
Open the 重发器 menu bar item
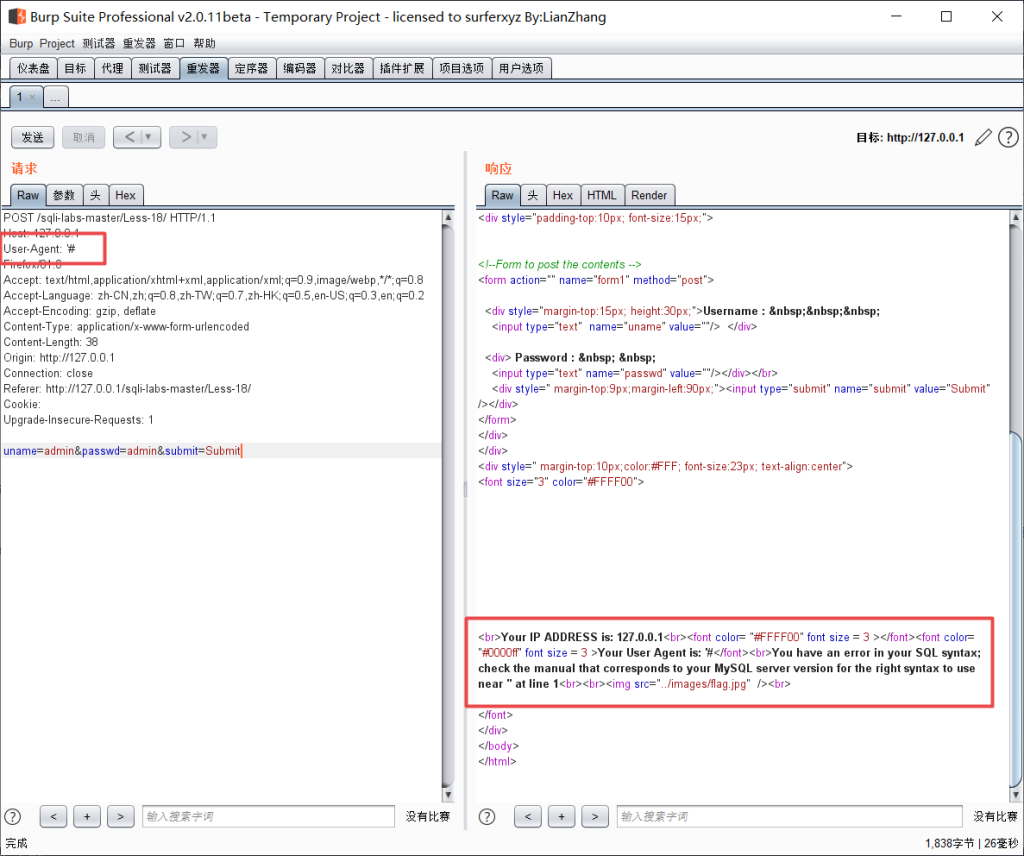pos(139,43)
